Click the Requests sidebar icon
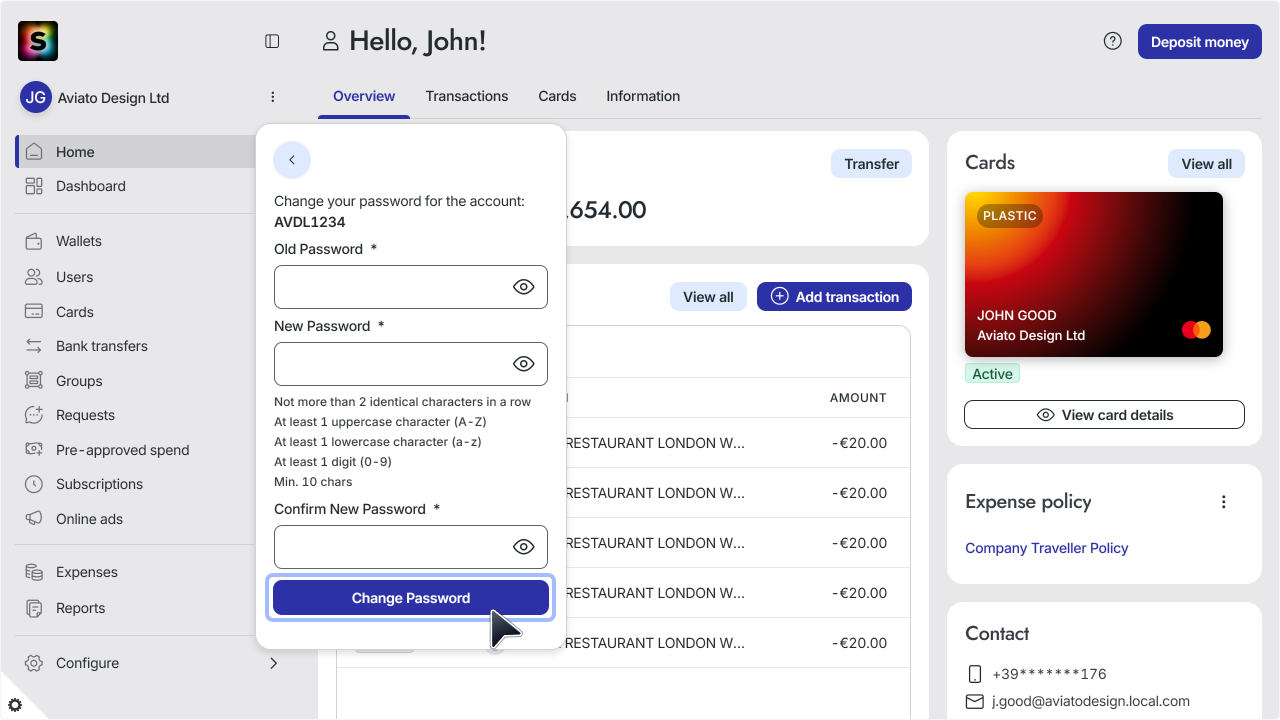 pos(34,415)
